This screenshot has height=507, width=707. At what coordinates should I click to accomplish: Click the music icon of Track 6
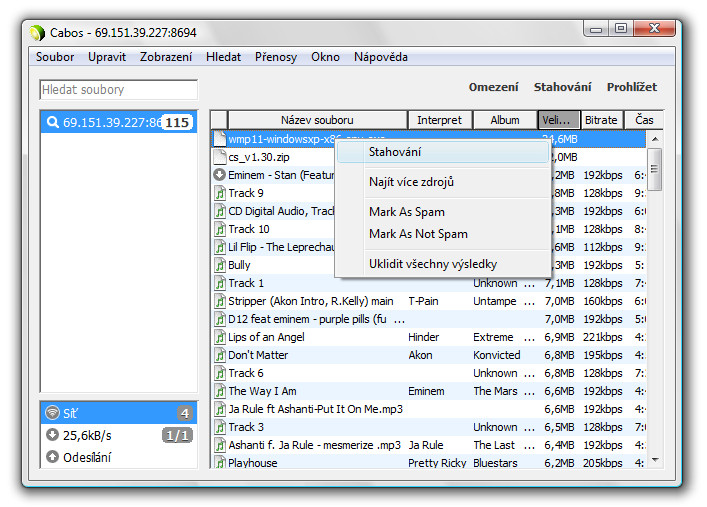tap(220, 373)
